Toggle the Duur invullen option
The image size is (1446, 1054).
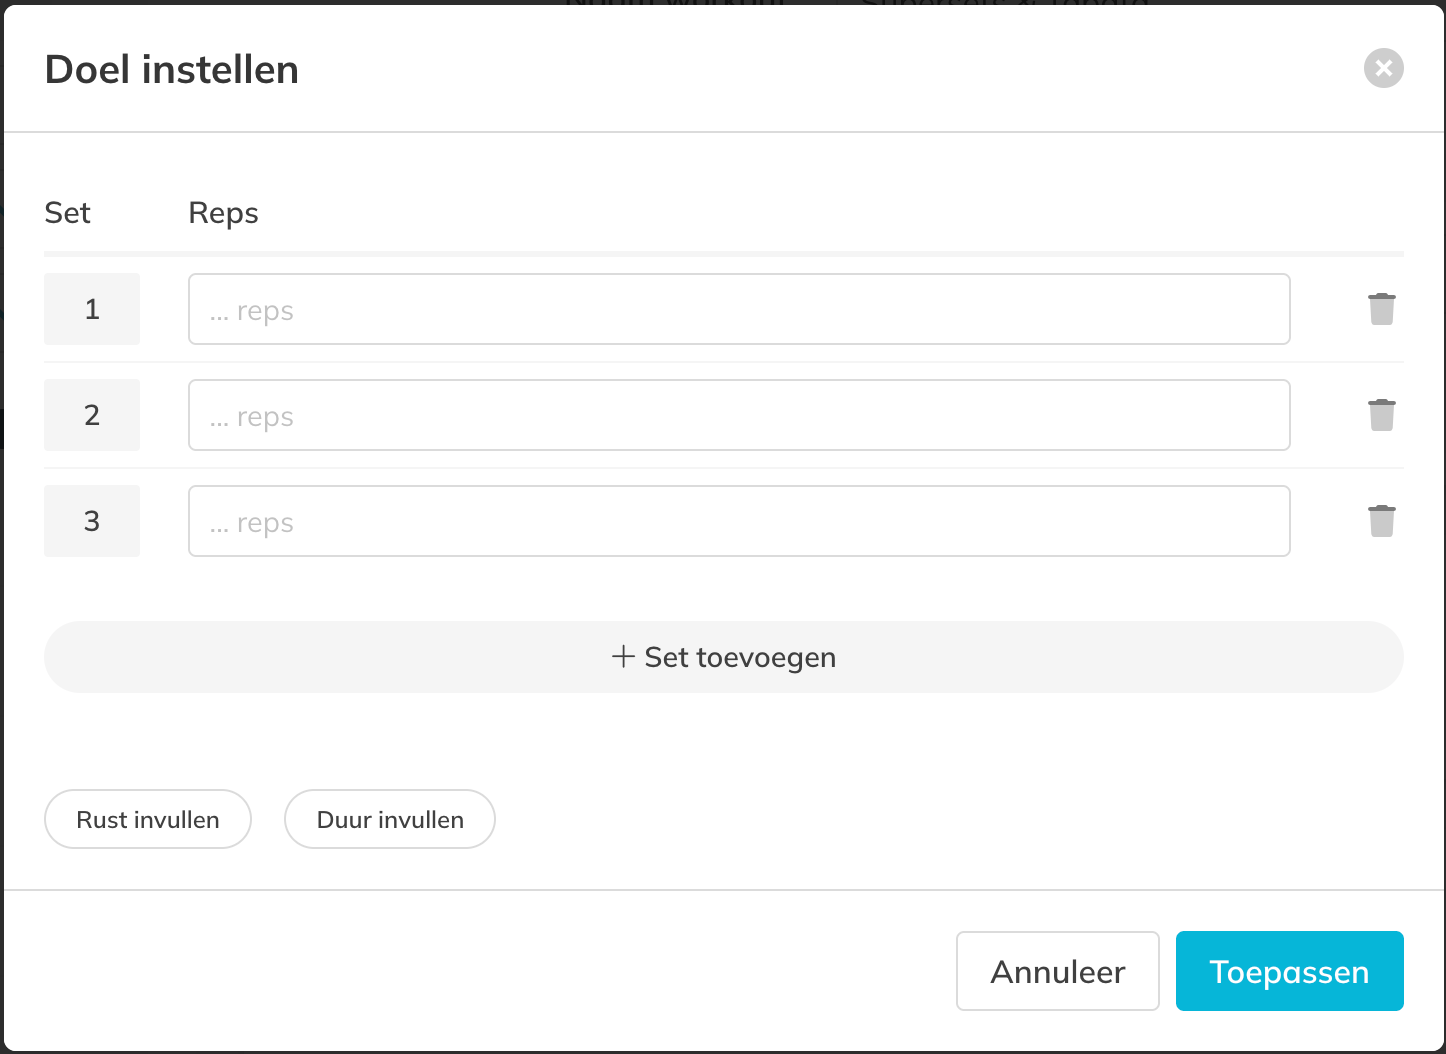point(390,819)
